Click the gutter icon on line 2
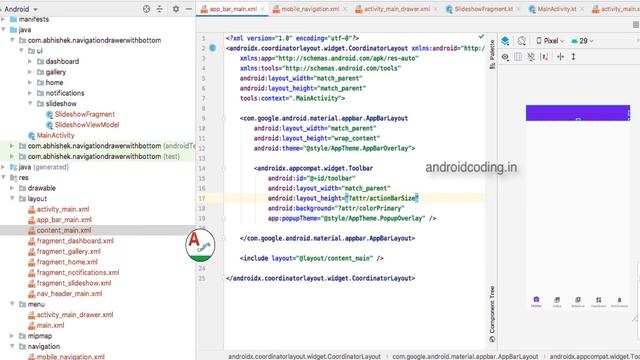Viewport: 640px width, 360px height. [213, 48]
